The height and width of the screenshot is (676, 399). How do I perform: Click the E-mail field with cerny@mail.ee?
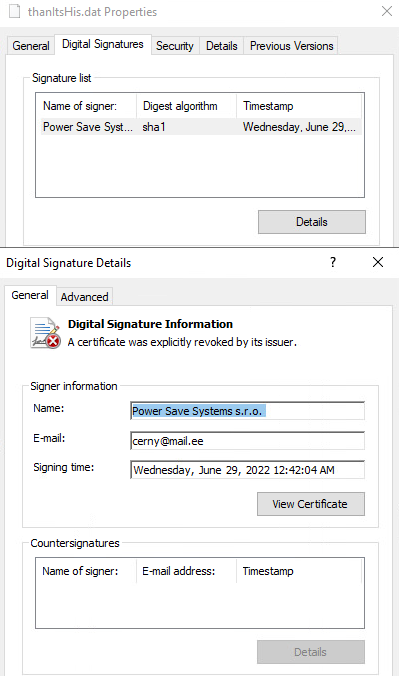click(248, 441)
